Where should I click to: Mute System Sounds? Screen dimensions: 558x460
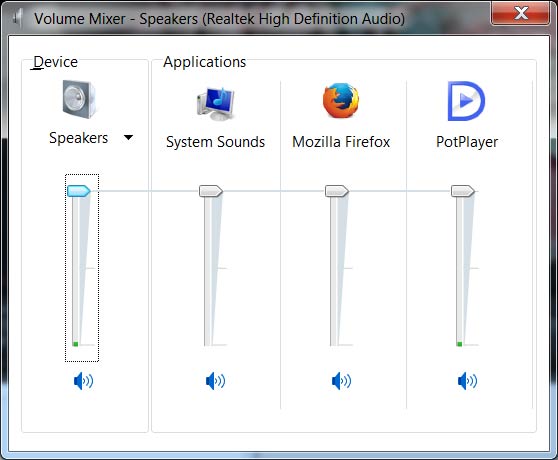(215, 381)
